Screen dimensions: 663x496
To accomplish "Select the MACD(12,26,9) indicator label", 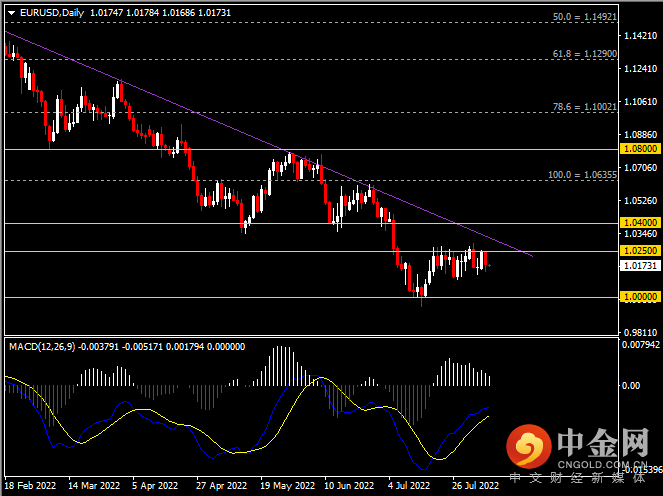I will [x=42, y=347].
